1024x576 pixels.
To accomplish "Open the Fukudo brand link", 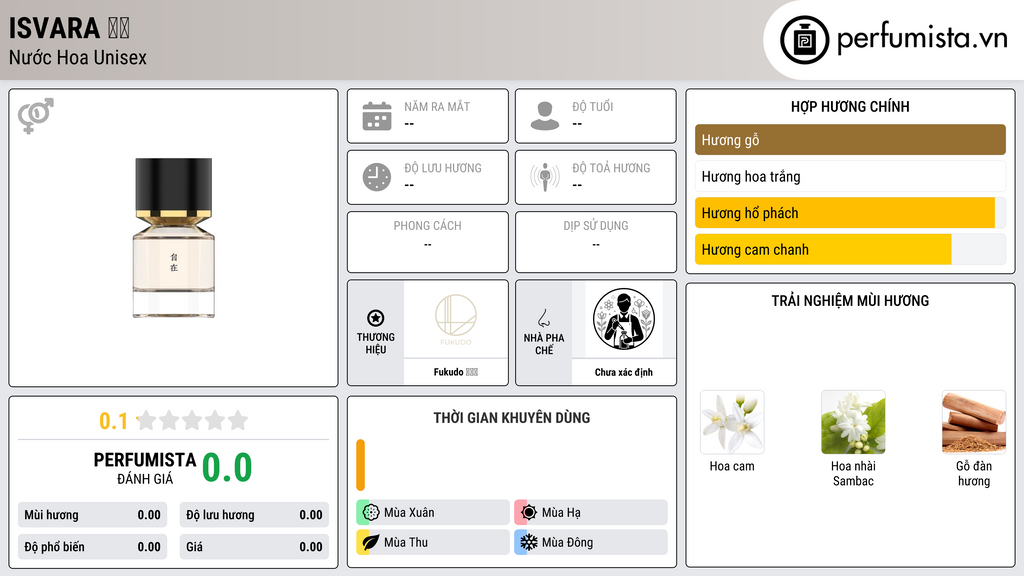I will [x=456, y=372].
